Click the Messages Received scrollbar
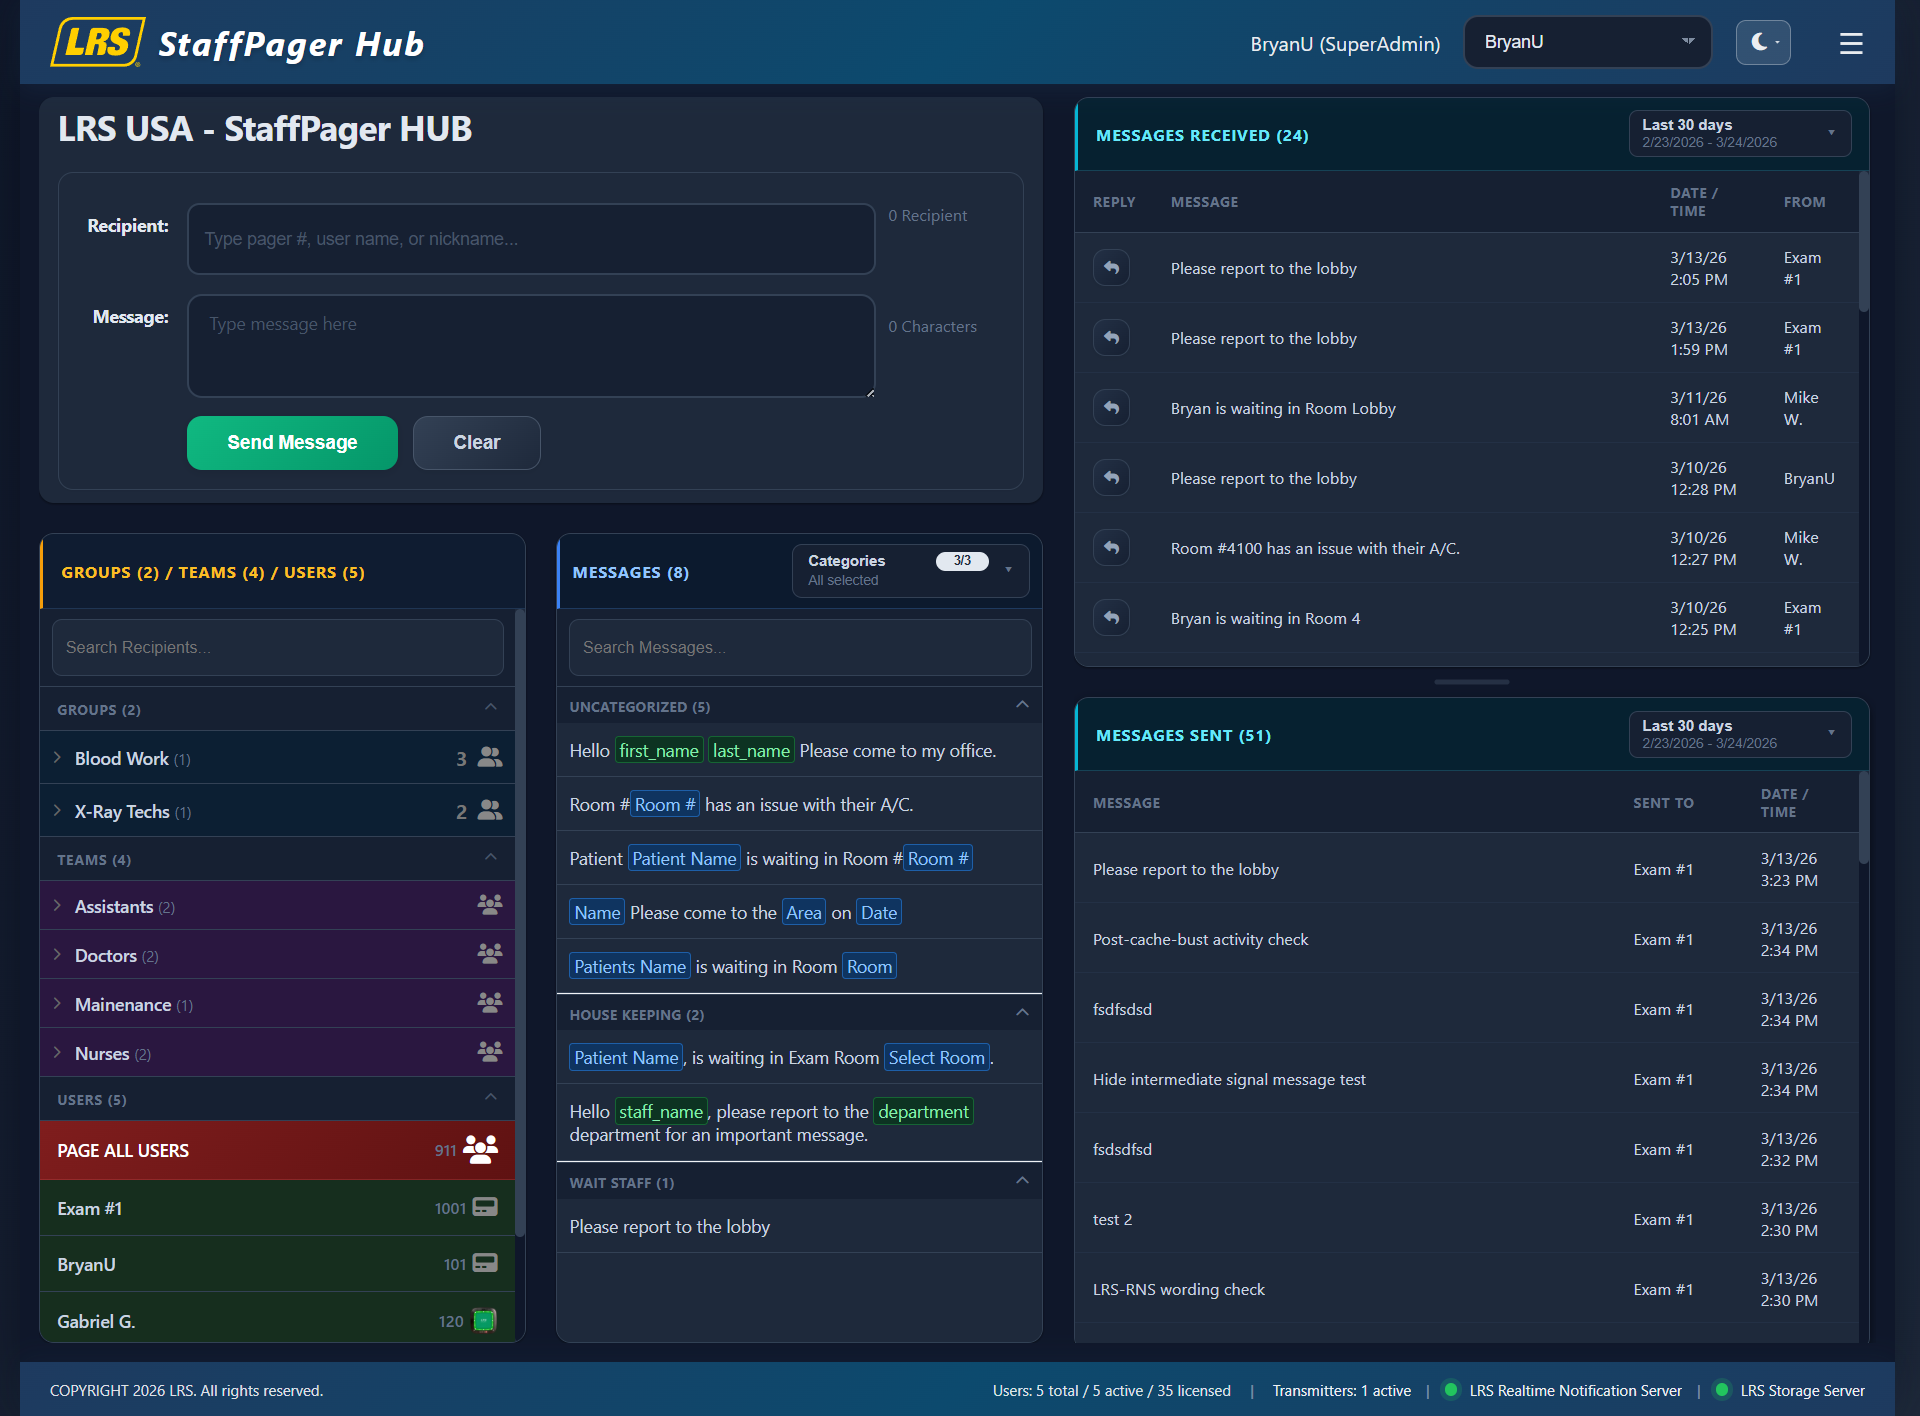Screen dimensions: 1920x1416 pyautogui.click(x=1863, y=242)
